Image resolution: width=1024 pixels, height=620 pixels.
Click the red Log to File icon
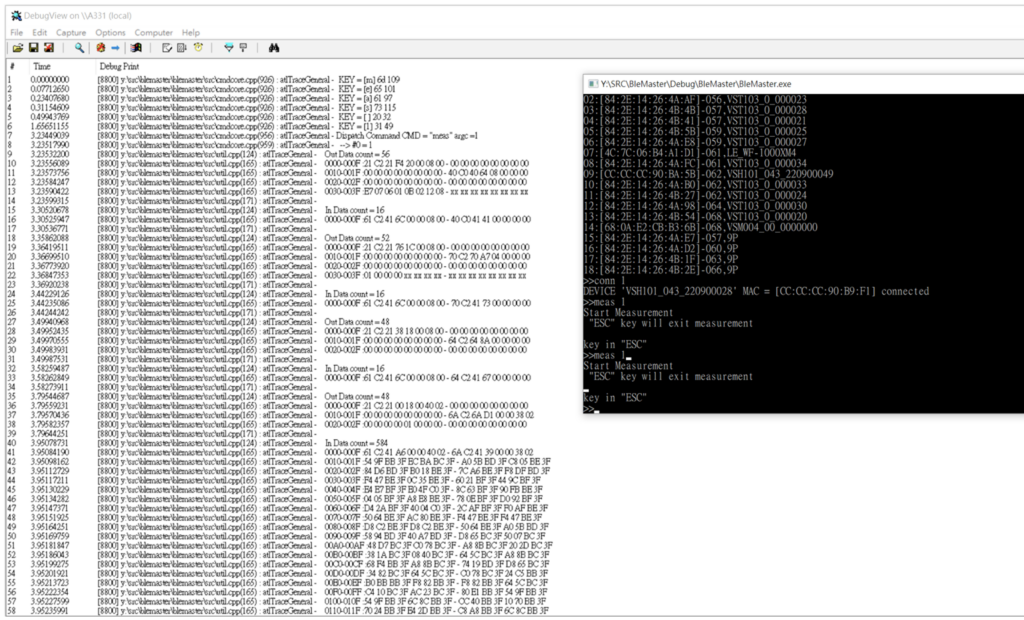point(49,48)
